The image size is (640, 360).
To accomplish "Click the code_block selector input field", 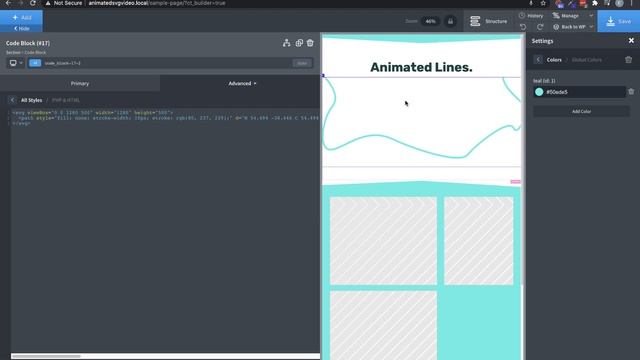I will (x=167, y=63).
